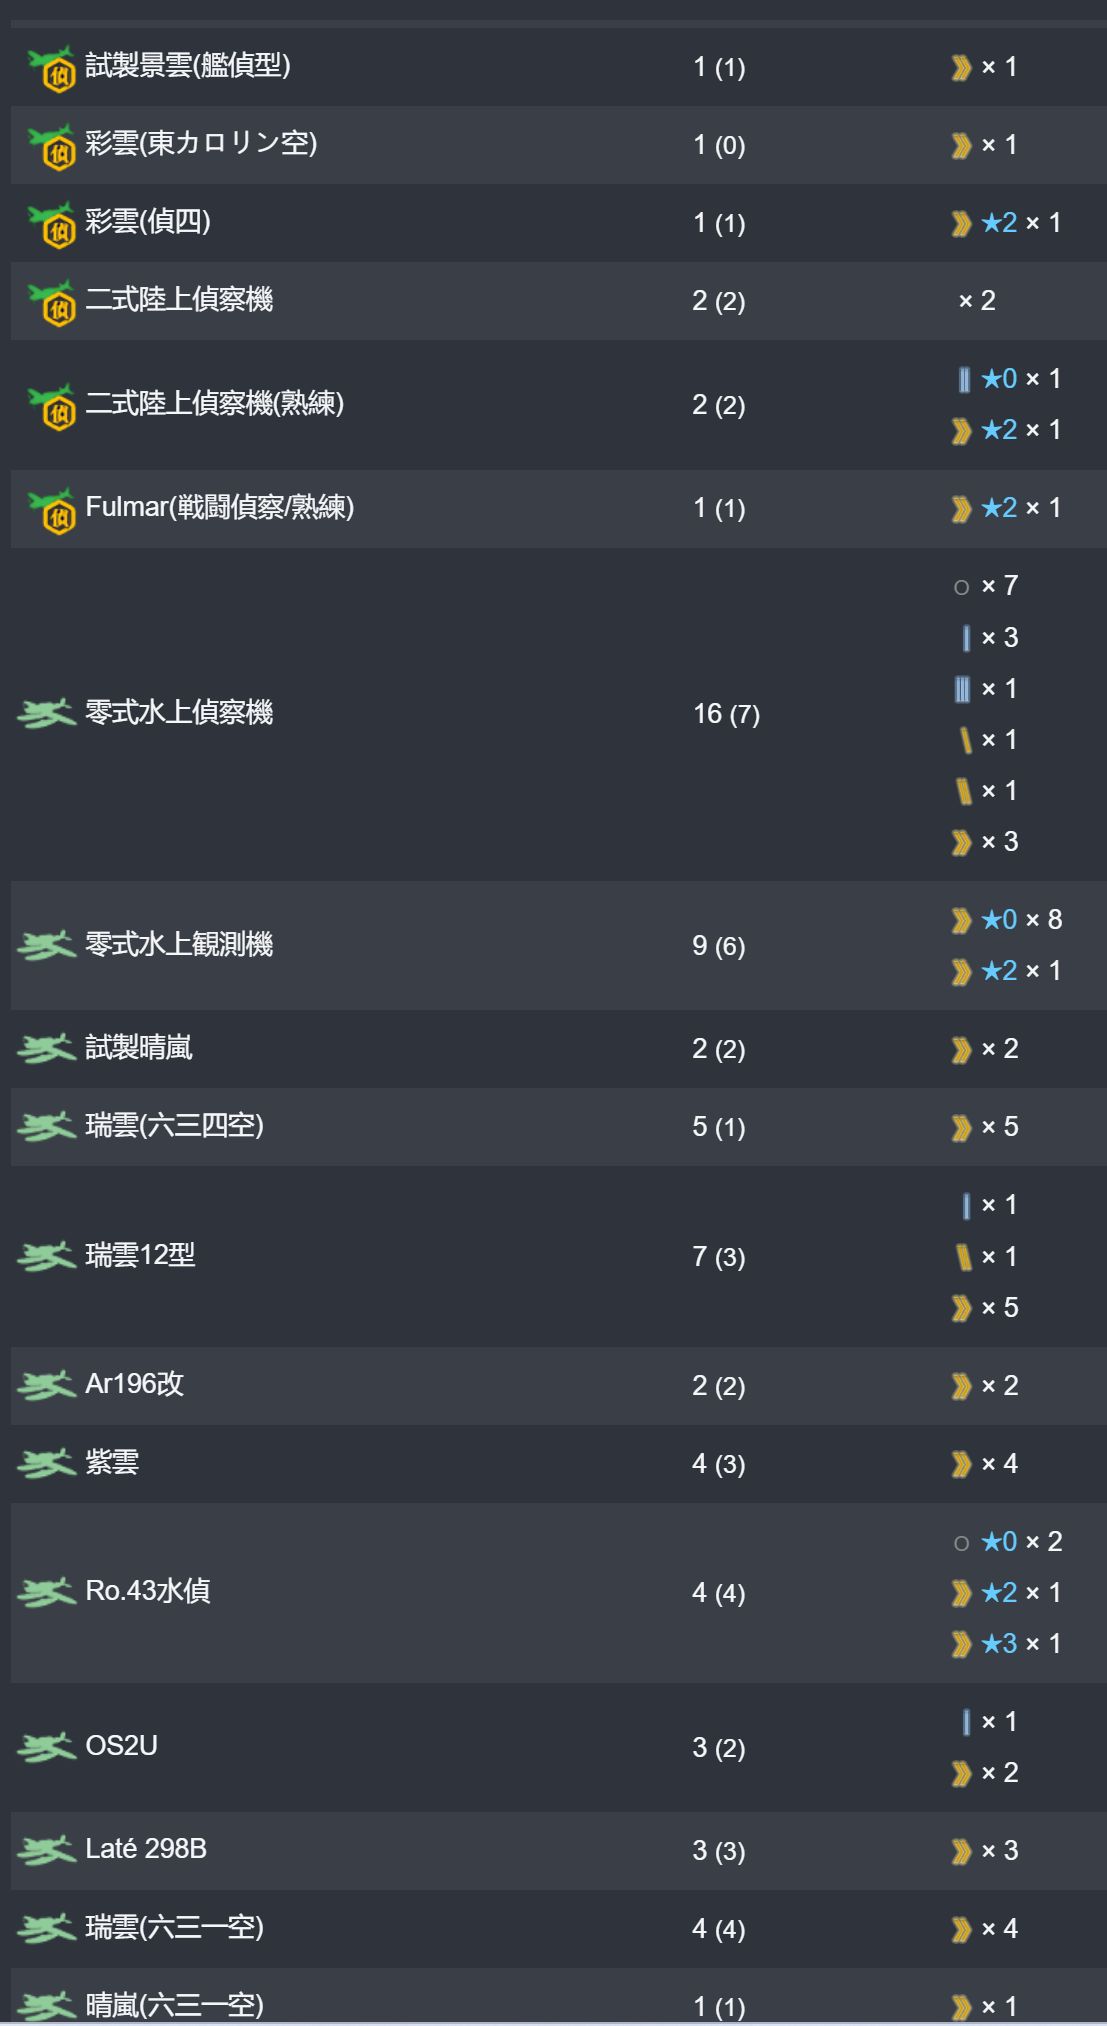
Task: Click the 9 (6) count for 零式水上観測機
Action: click(719, 946)
